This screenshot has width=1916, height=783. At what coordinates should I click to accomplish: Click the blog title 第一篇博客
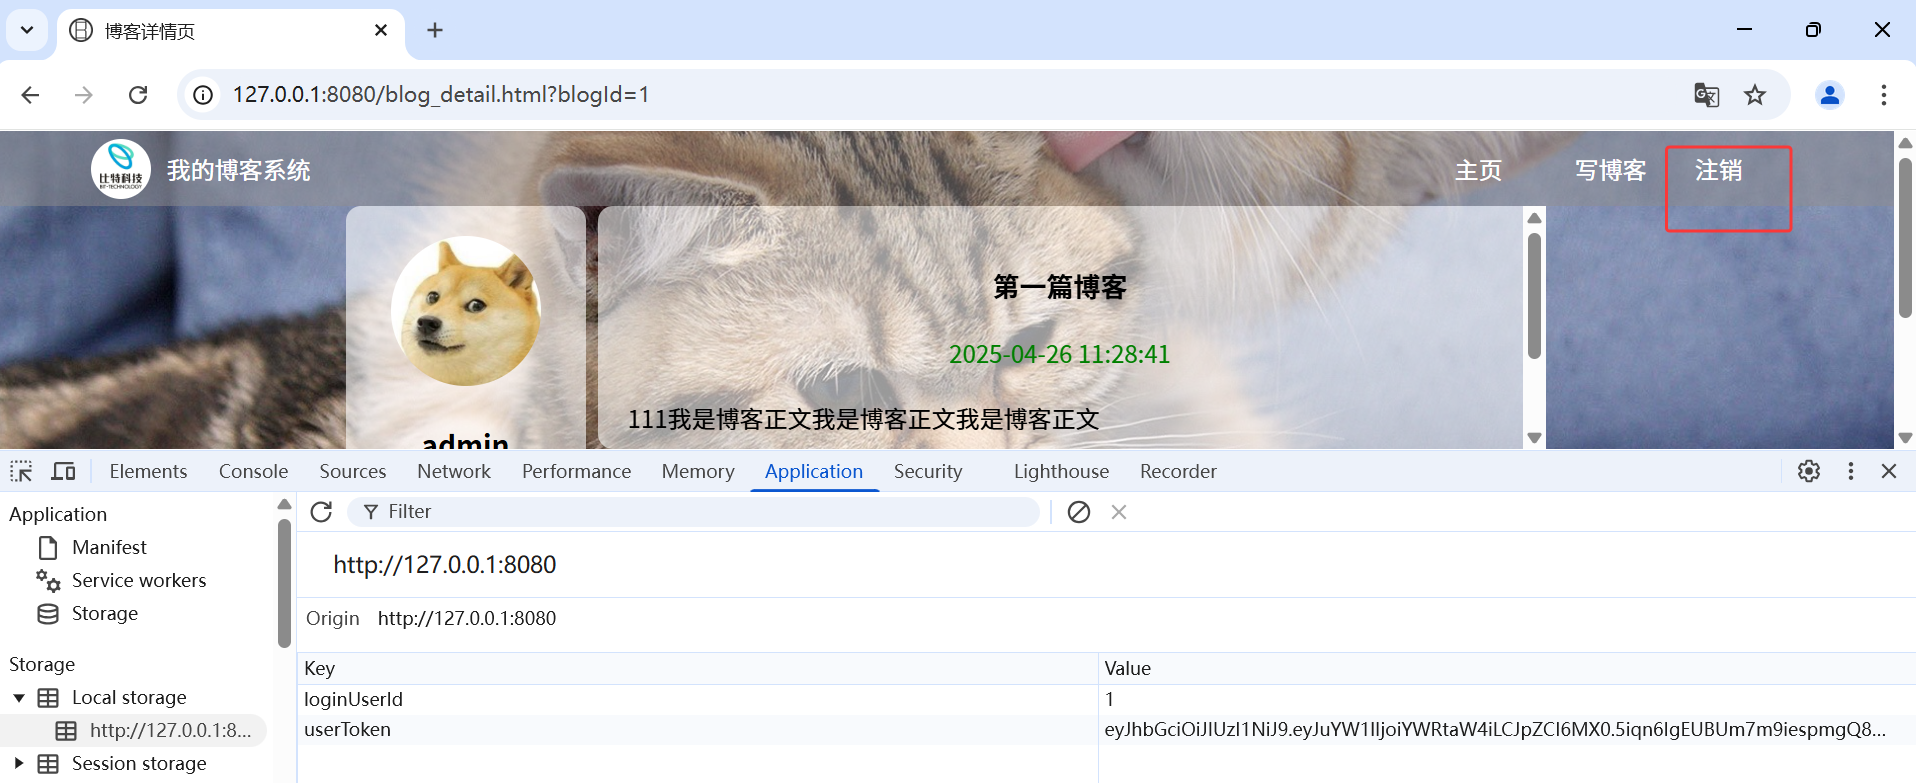[1060, 288]
